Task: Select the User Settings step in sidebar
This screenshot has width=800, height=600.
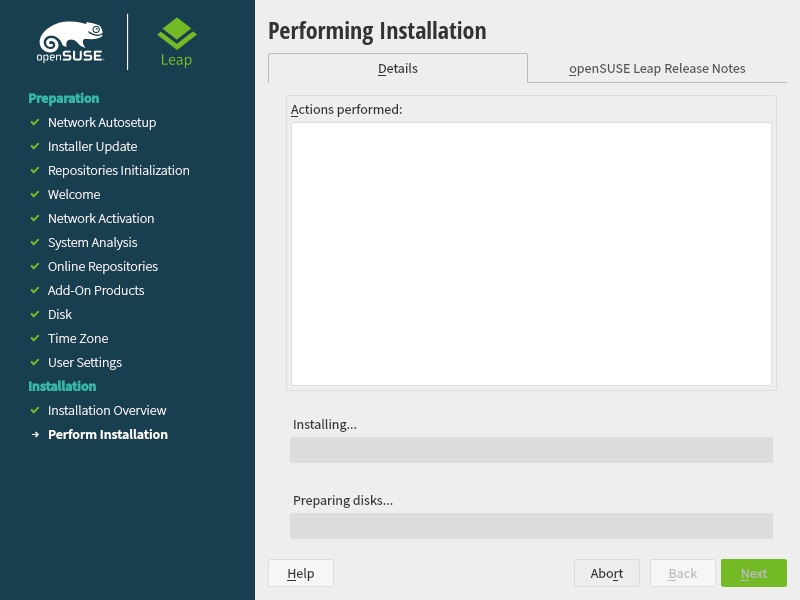Action: point(85,363)
